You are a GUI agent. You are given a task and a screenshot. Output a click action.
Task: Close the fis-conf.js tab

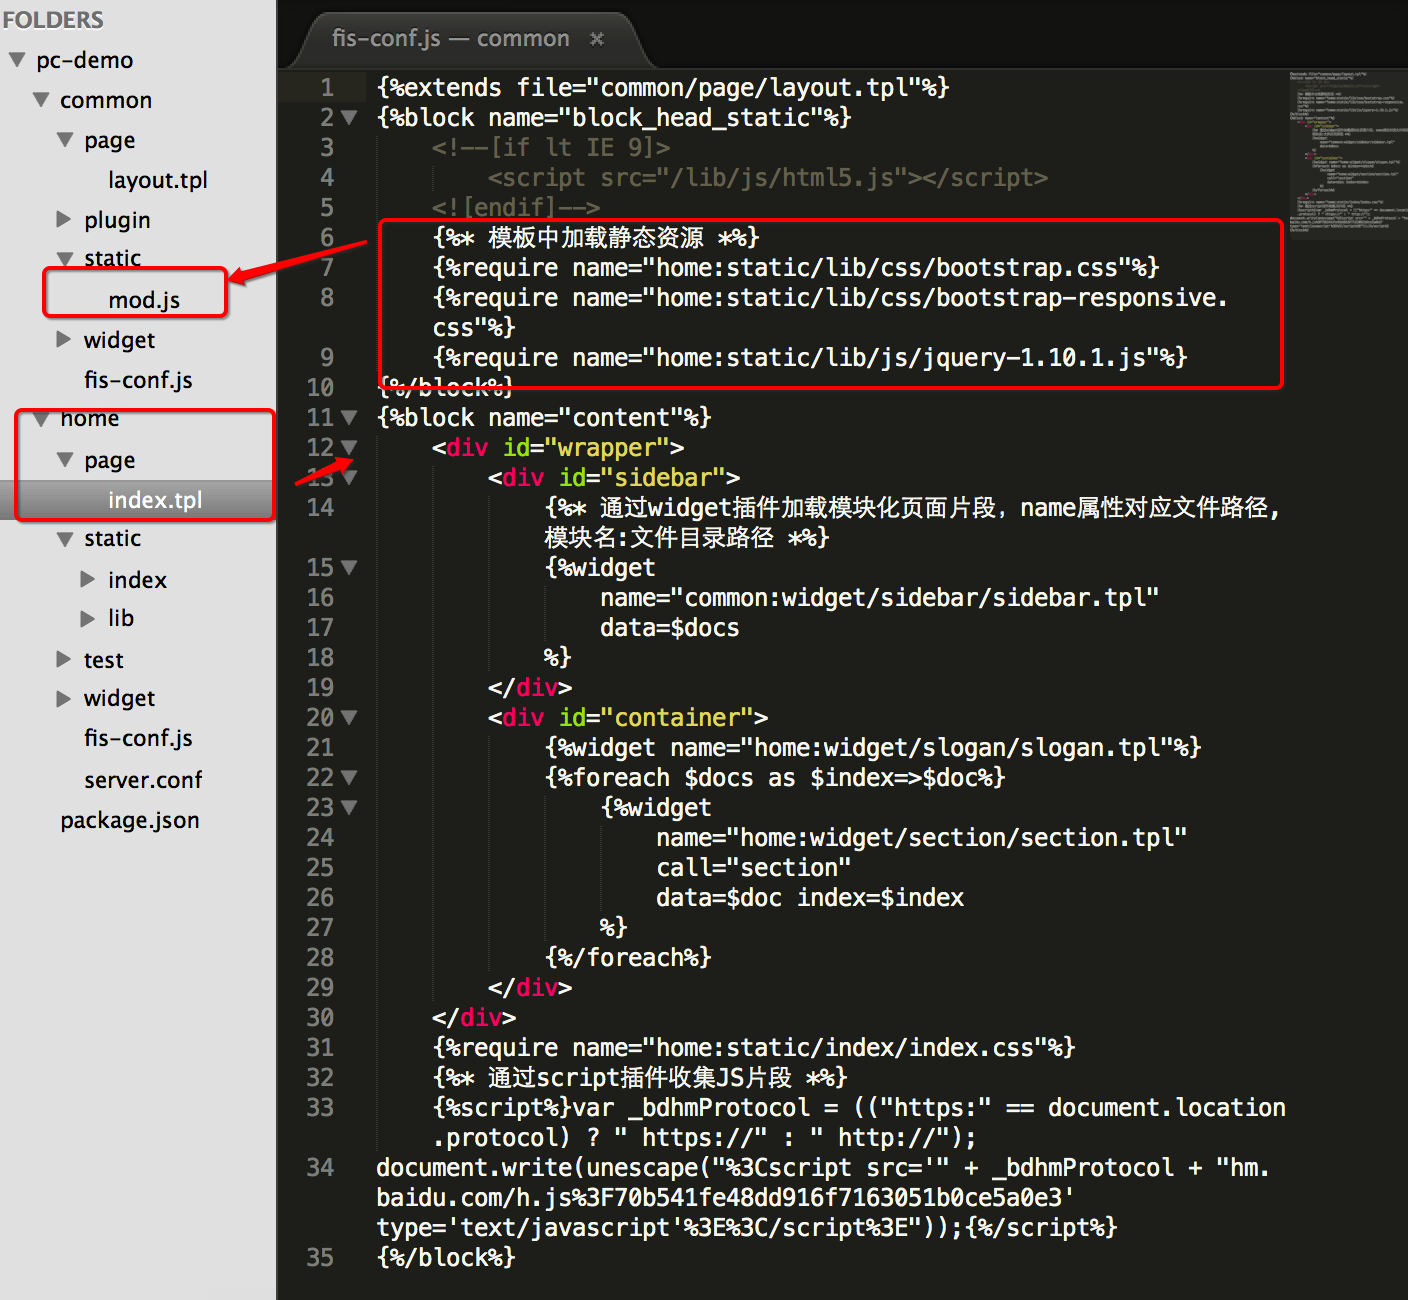597,39
